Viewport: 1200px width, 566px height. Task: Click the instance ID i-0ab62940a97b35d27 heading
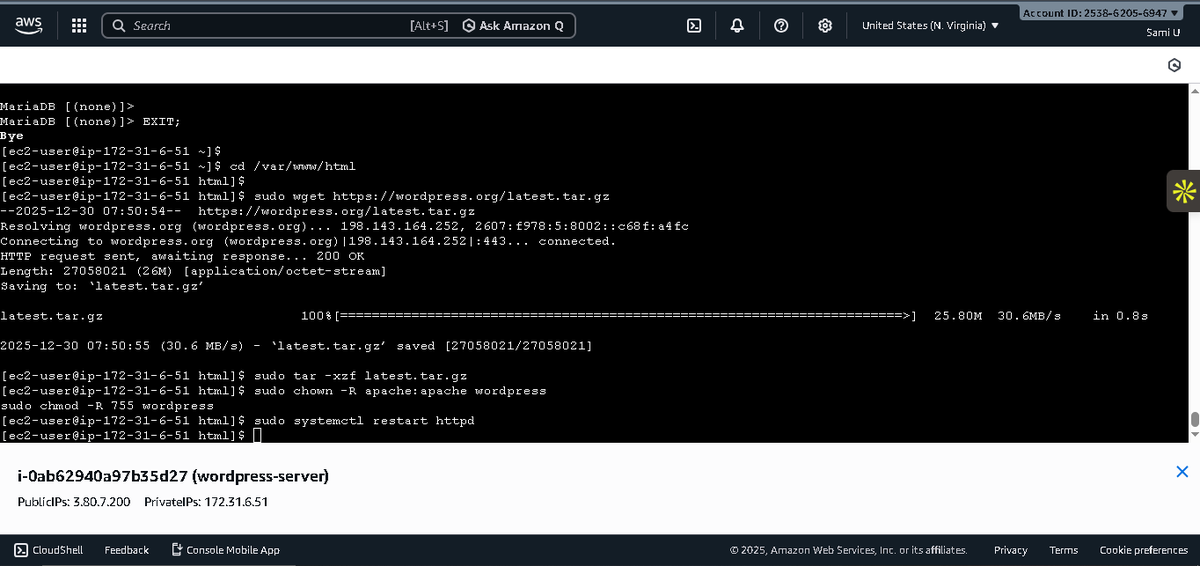point(173,476)
